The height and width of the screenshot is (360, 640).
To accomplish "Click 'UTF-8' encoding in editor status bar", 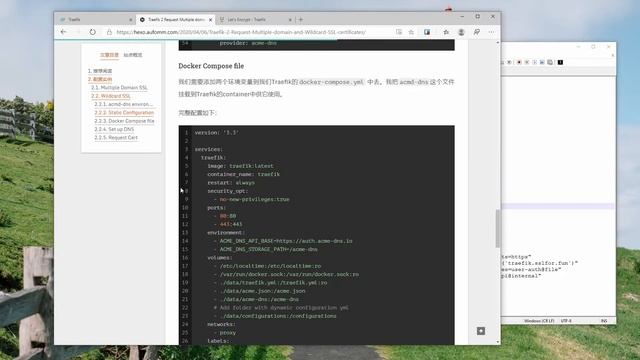I will click(x=566, y=321).
